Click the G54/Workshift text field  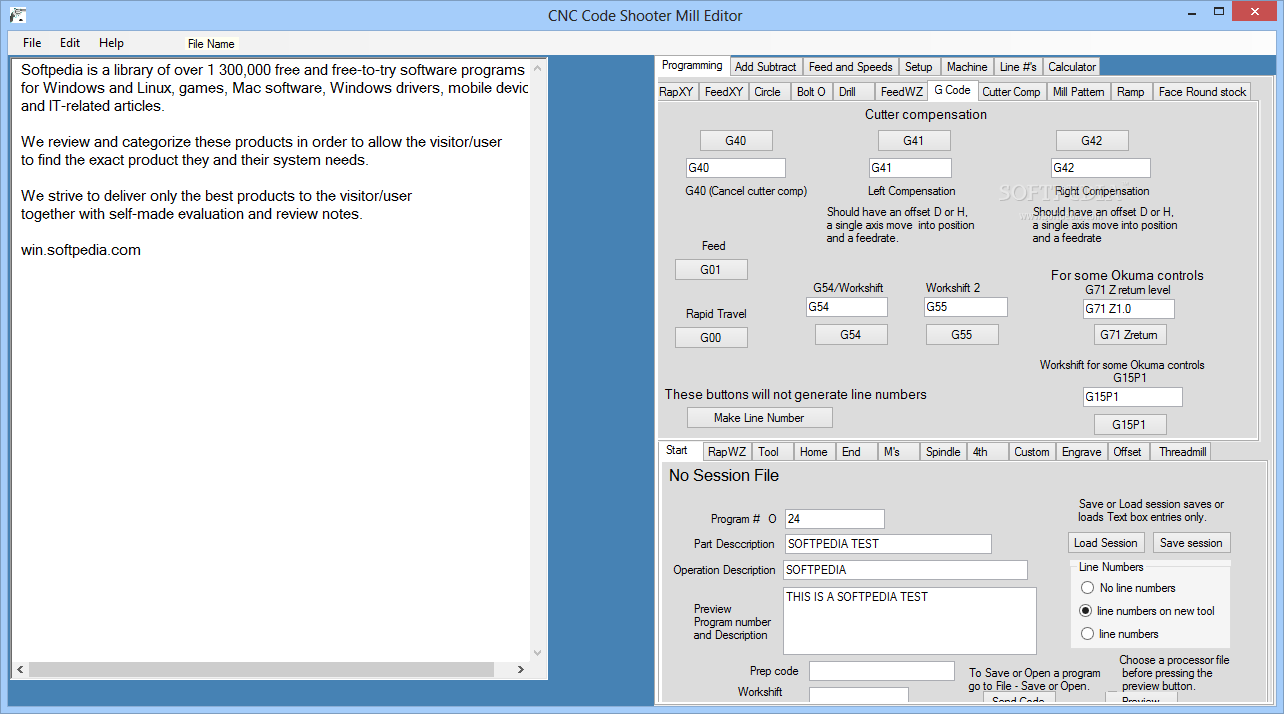click(x=847, y=307)
